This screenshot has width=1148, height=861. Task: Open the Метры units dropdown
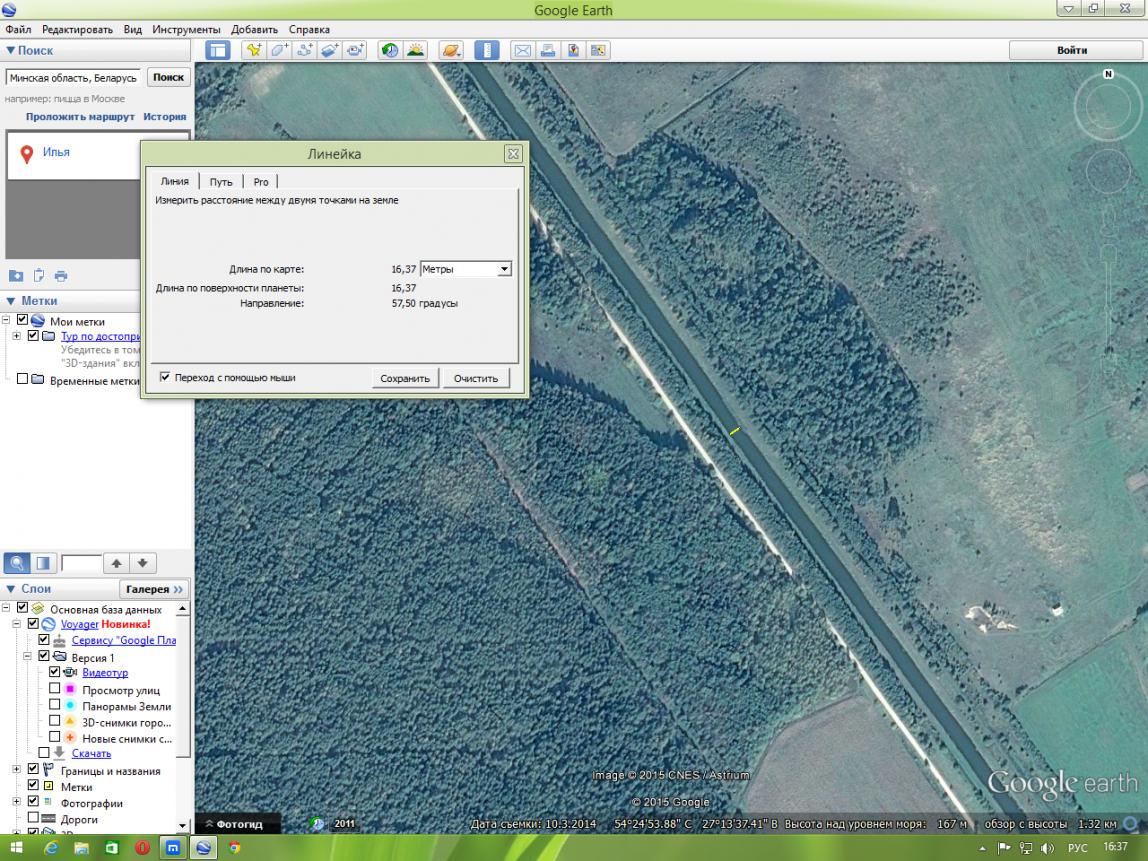466,269
